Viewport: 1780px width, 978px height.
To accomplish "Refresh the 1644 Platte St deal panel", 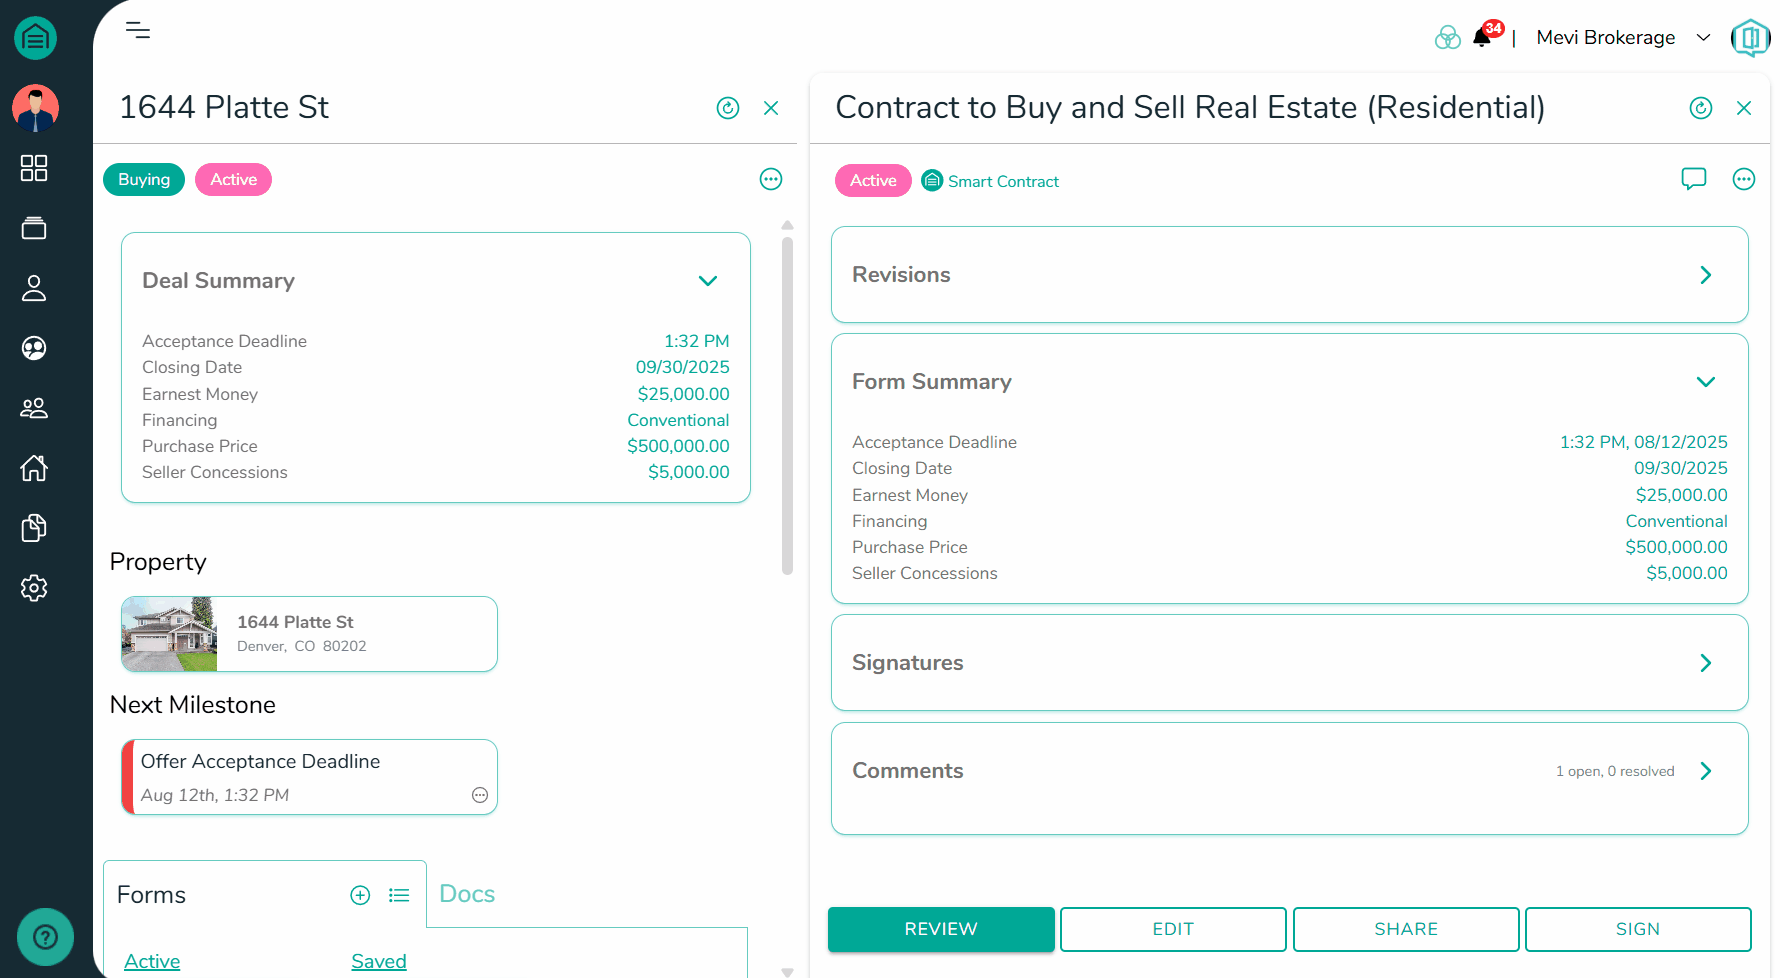I will [728, 108].
